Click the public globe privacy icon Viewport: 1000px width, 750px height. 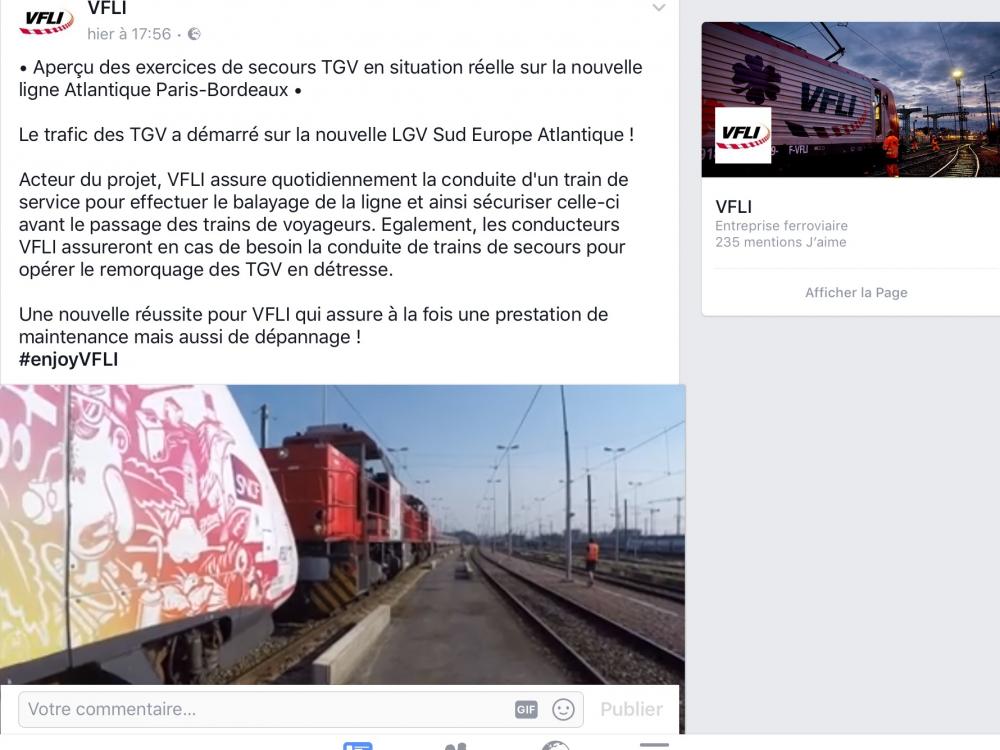[195, 34]
